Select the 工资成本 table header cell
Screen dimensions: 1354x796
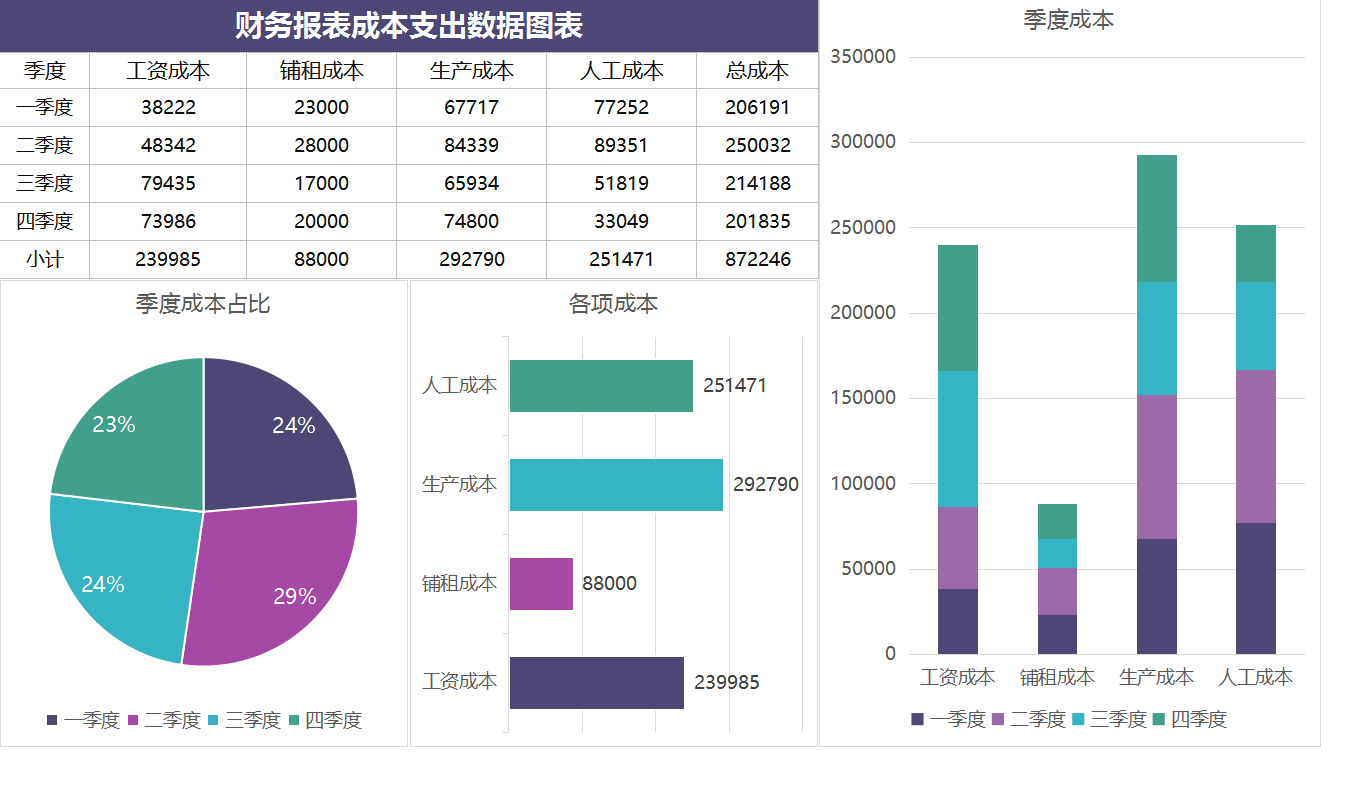(168, 70)
